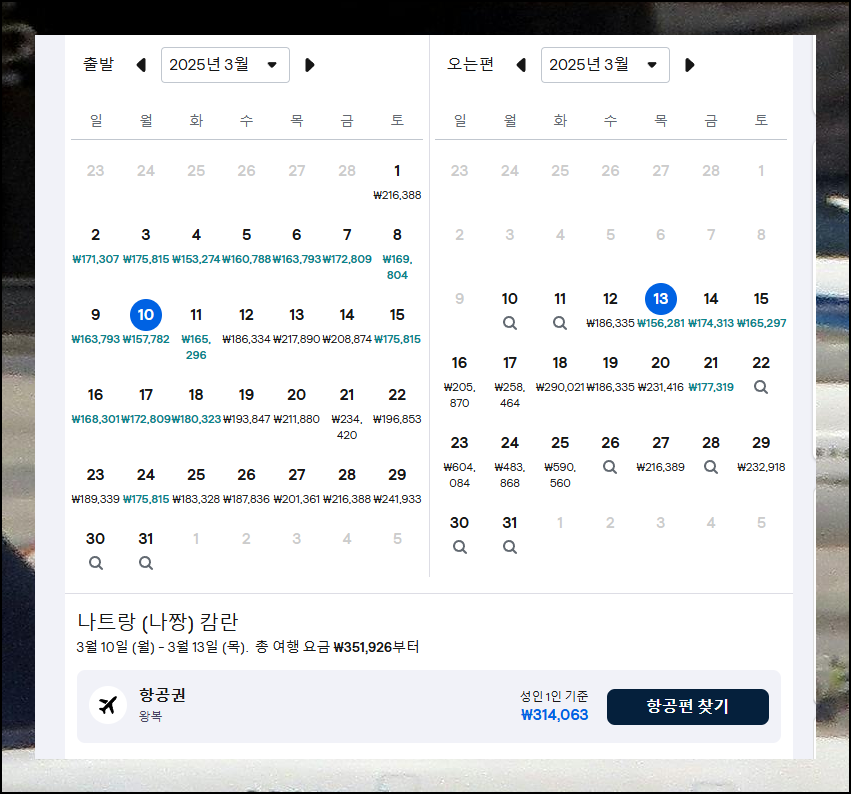Search price for departure March 30
Viewport: 851px width, 794px height.
click(x=96, y=563)
